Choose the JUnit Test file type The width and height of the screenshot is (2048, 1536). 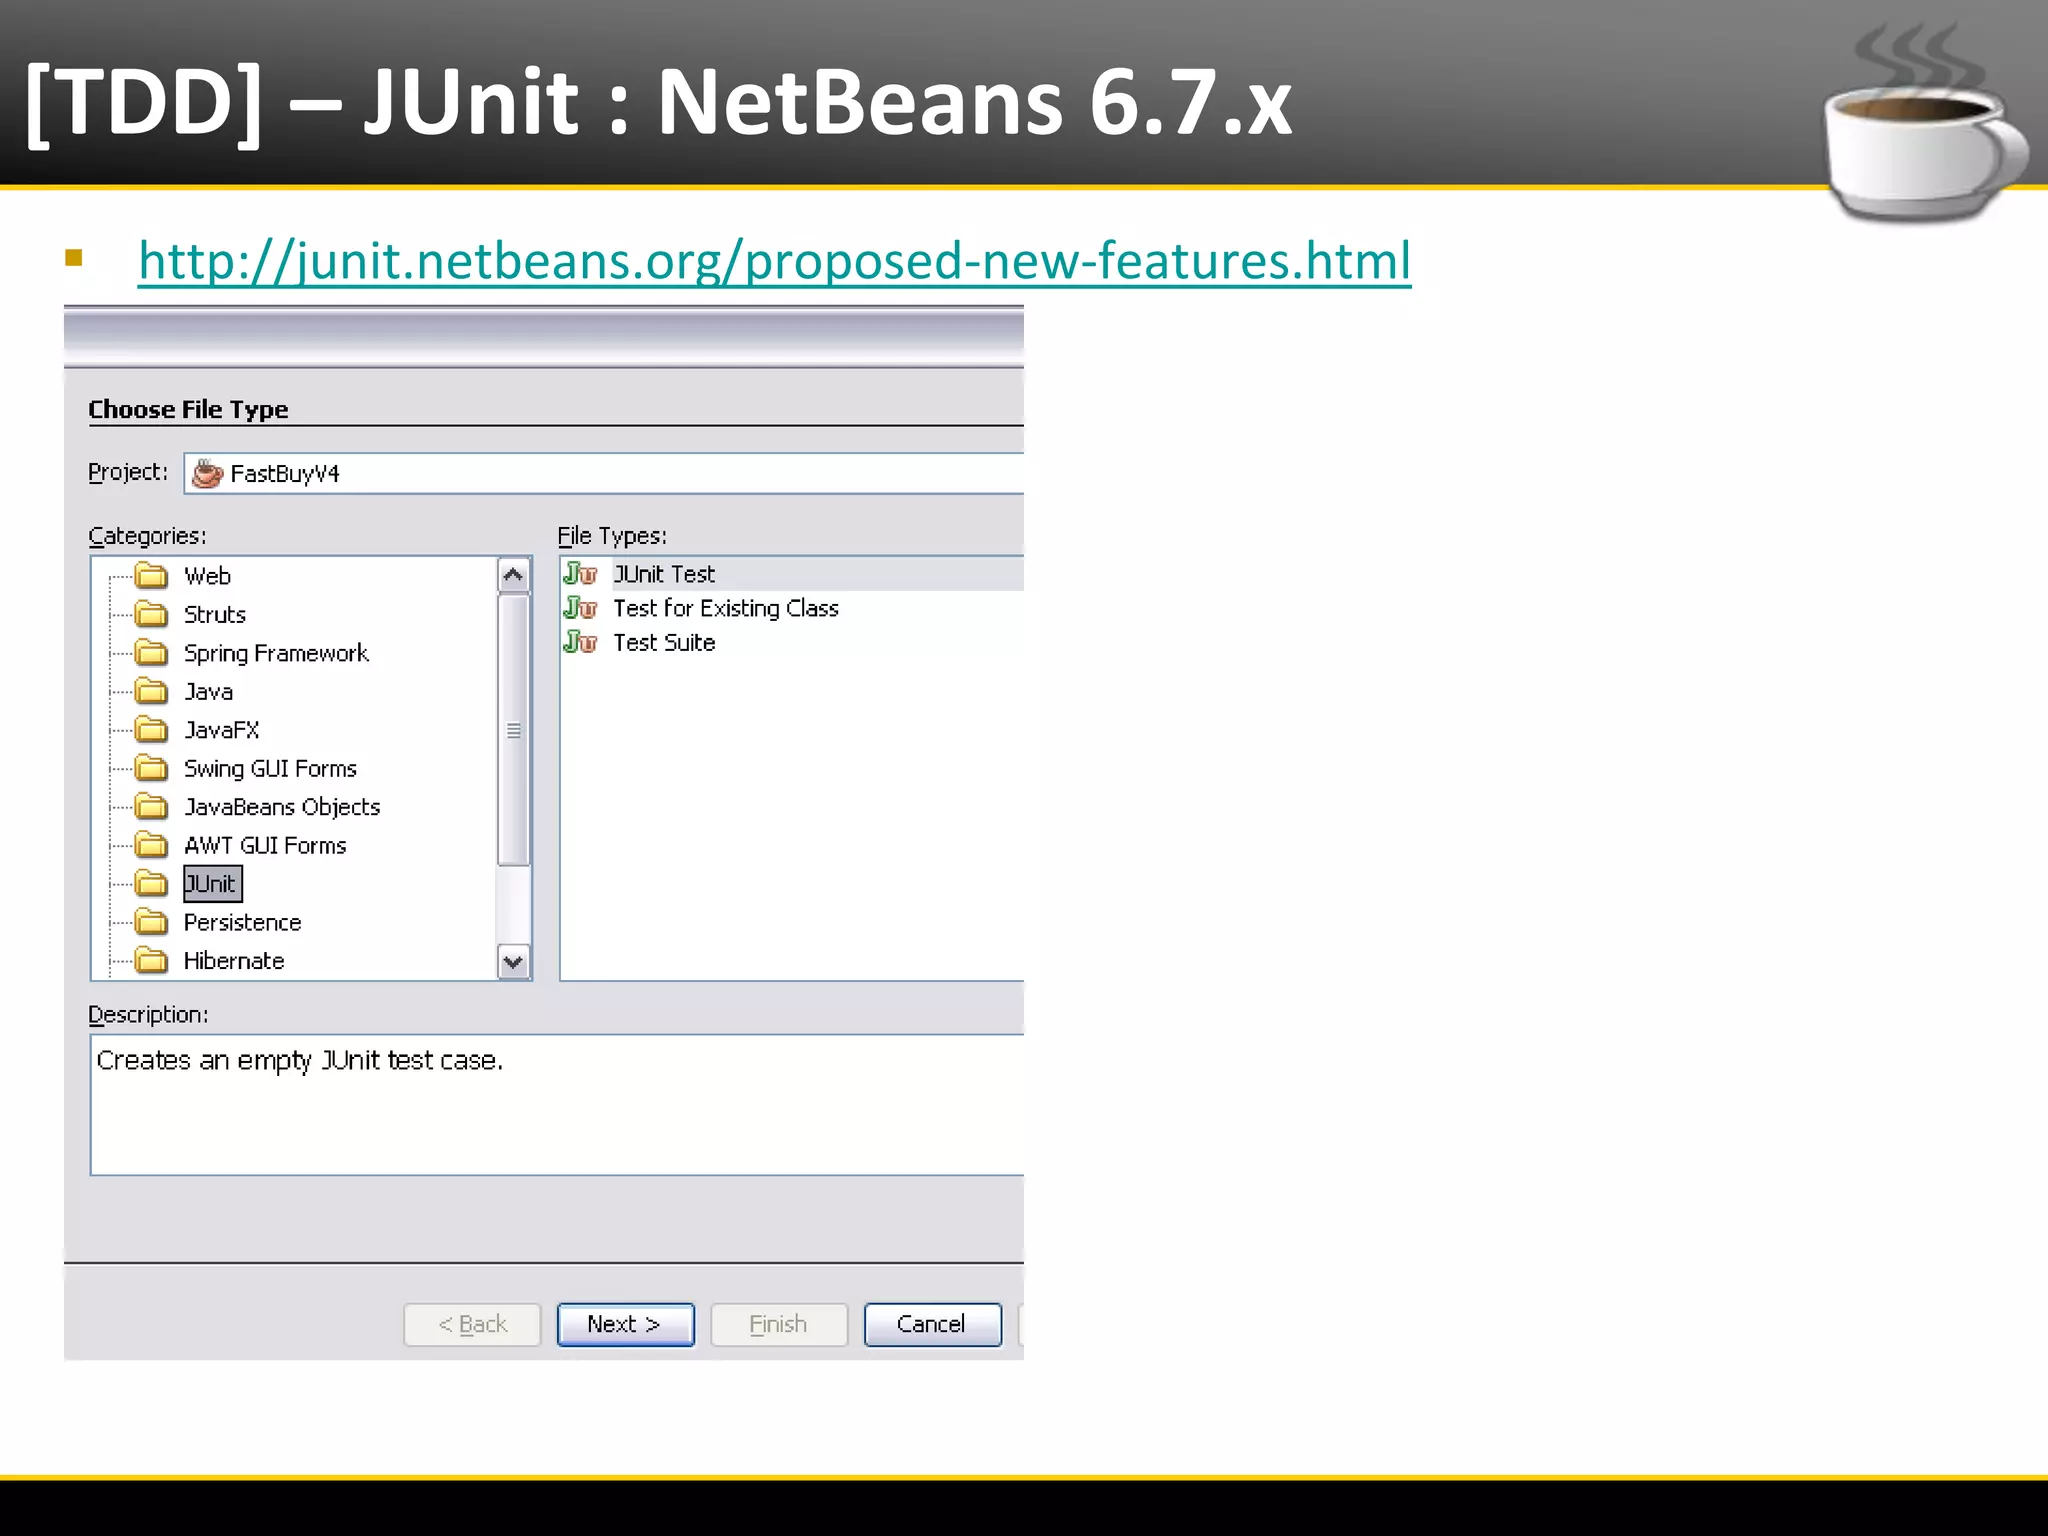click(664, 574)
